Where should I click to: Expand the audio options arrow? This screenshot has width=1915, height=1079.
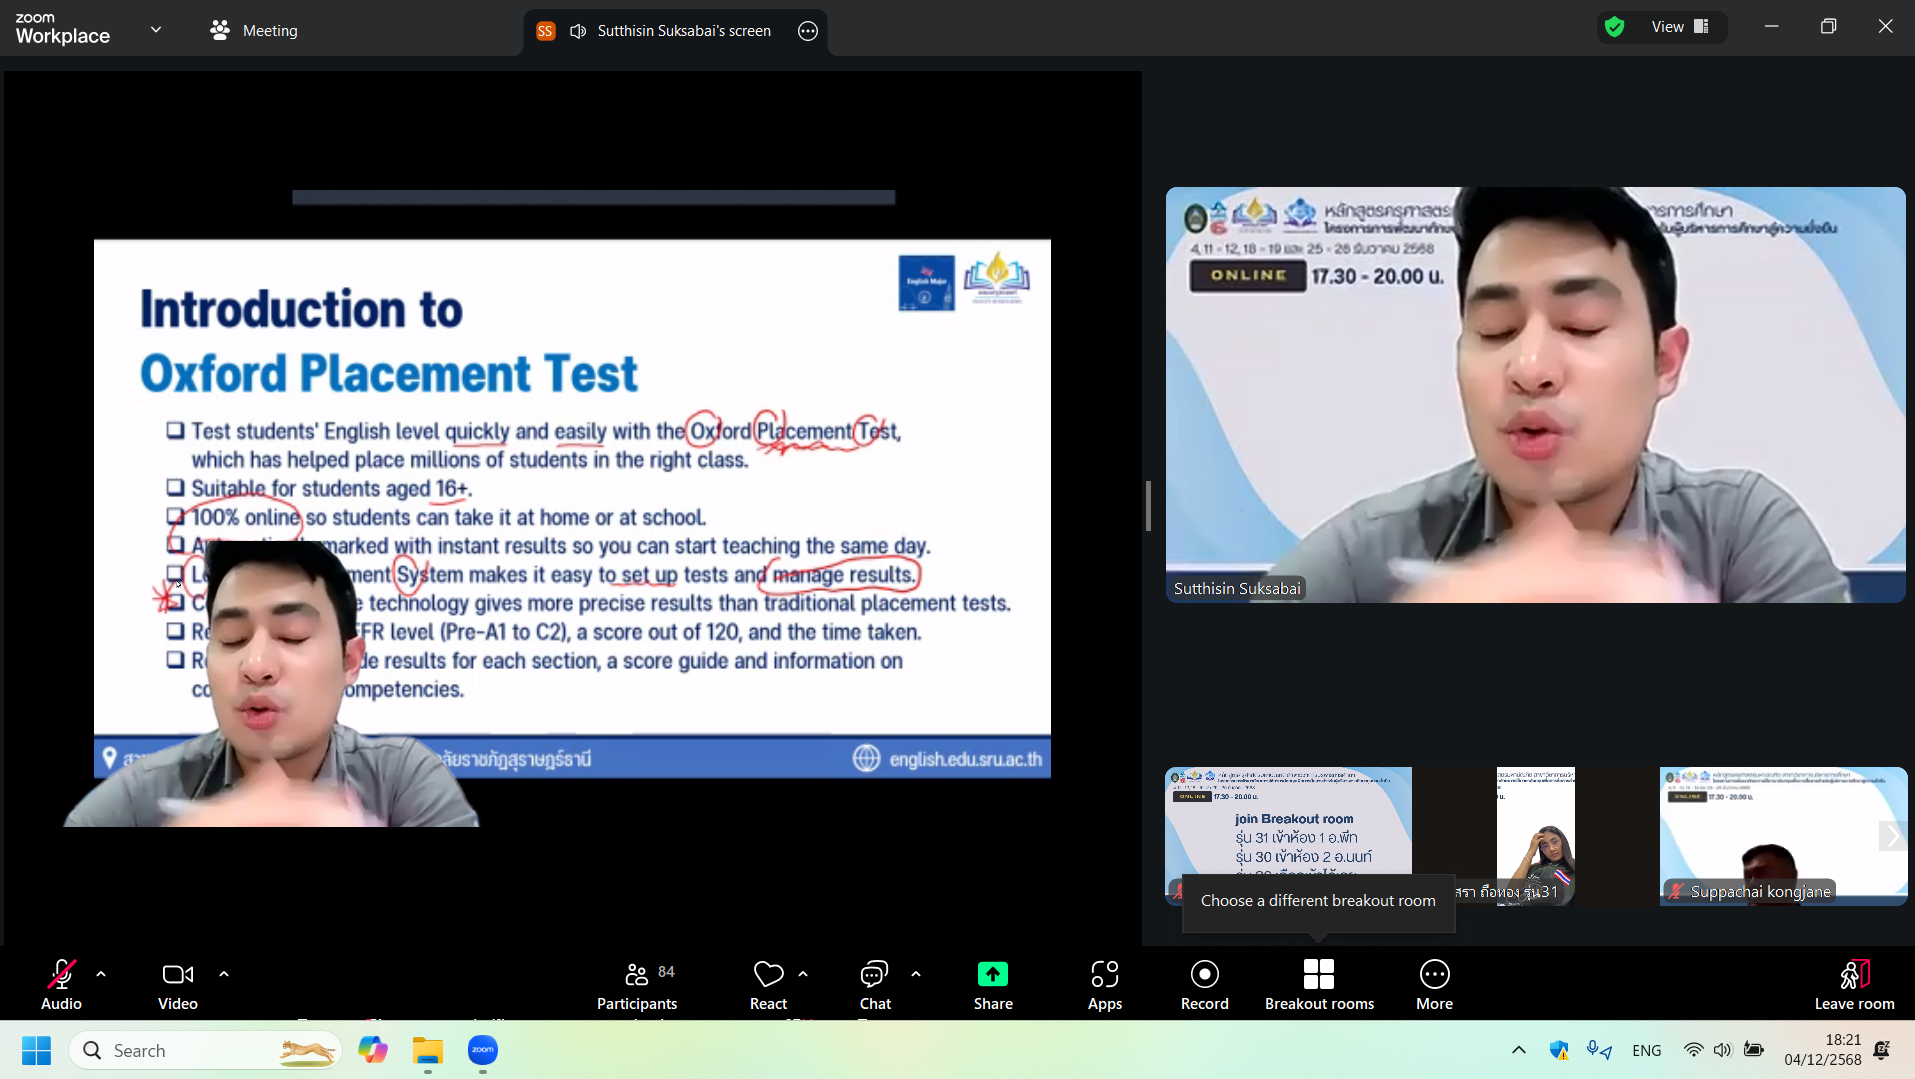[x=101, y=973]
